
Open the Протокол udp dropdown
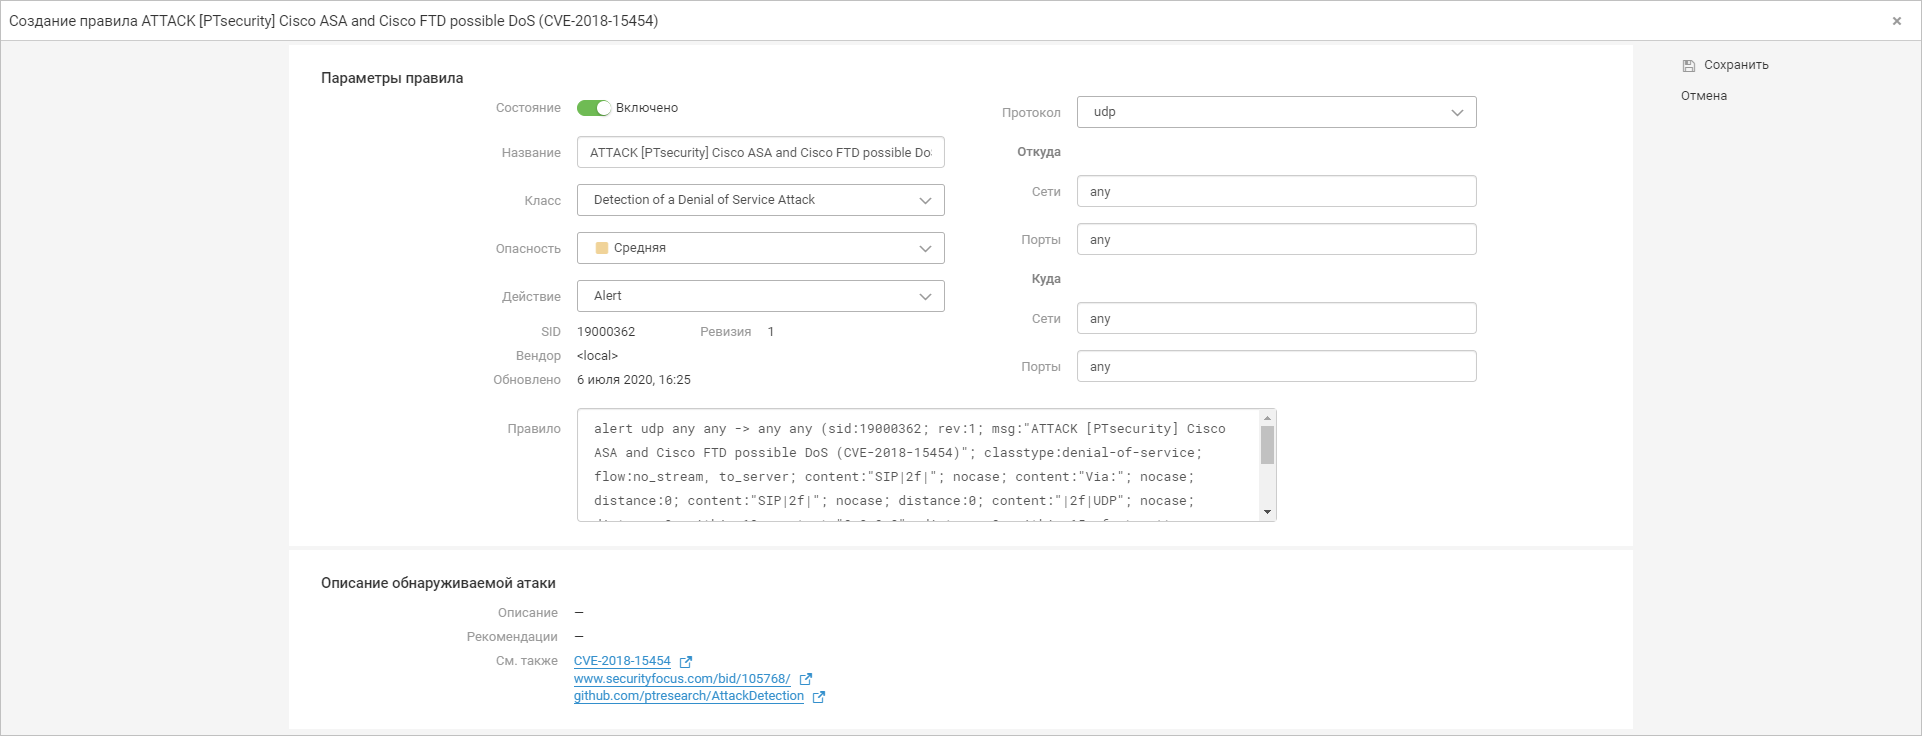click(x=1277, y=112)
